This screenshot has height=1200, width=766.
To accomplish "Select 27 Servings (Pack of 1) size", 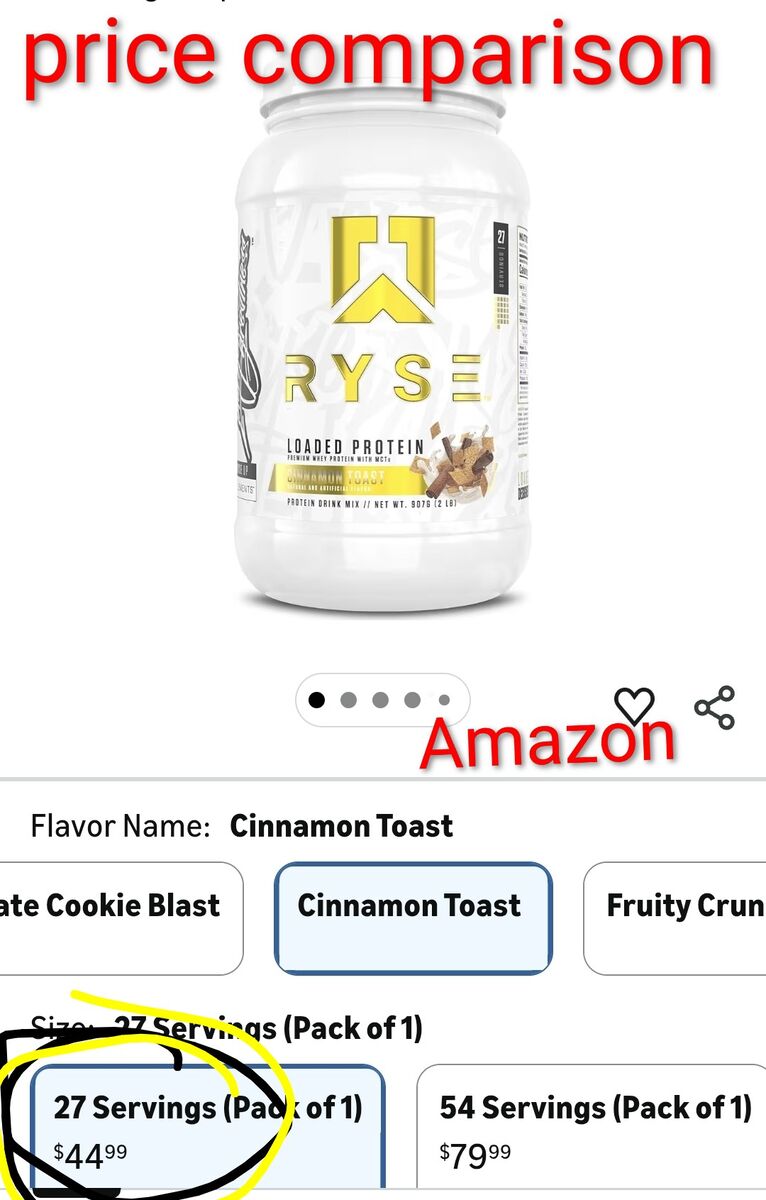I will [x=207, y=1130].
